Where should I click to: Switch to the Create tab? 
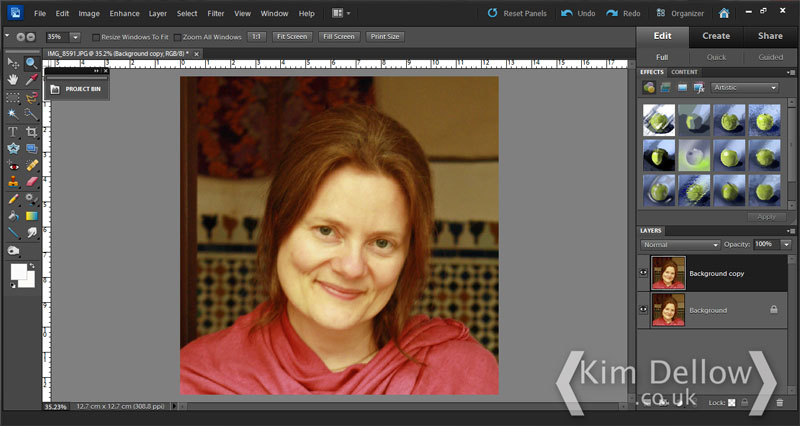click(716, 36)
